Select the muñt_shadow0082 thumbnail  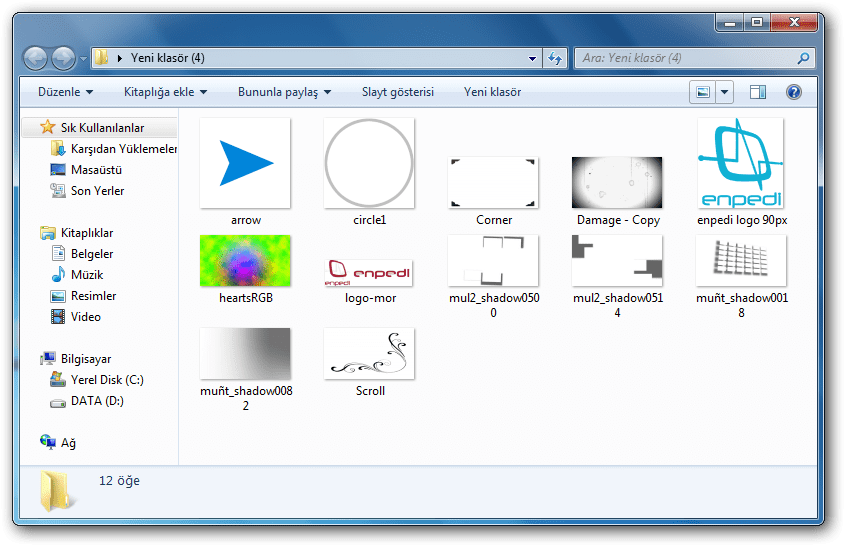[x=245, y=354]
